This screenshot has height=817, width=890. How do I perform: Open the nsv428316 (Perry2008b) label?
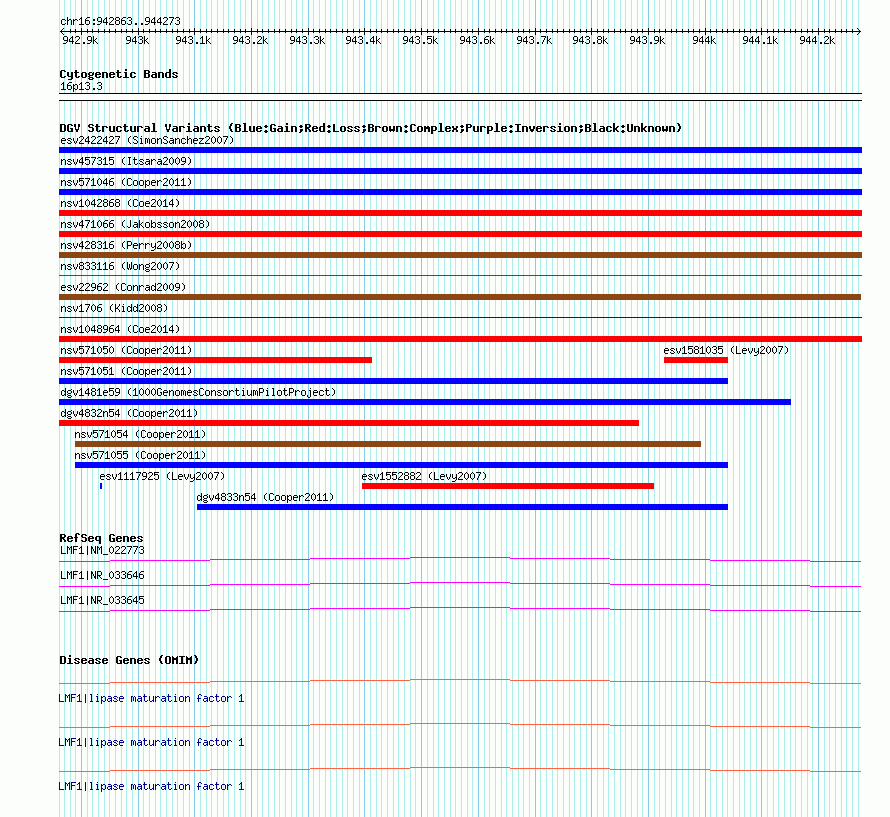tap(126, 245)
